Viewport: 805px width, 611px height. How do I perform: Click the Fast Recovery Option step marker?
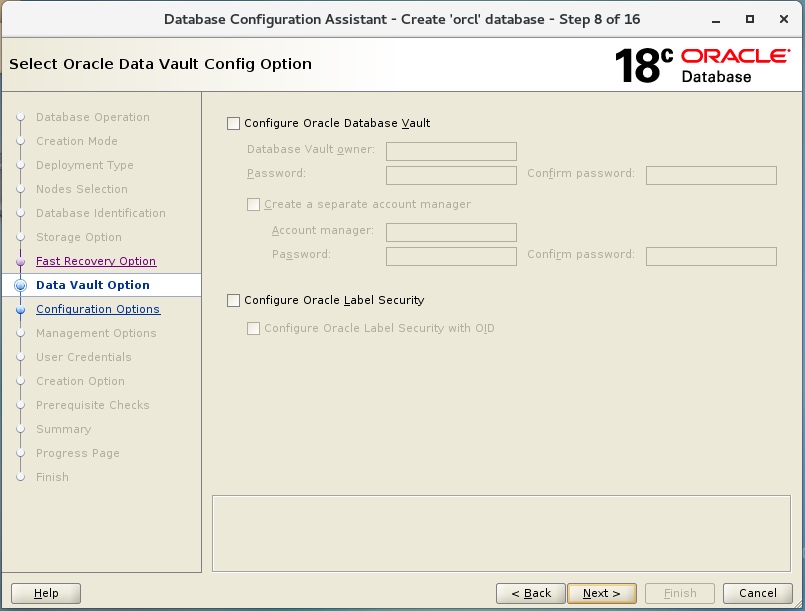[x=22, y=261]
